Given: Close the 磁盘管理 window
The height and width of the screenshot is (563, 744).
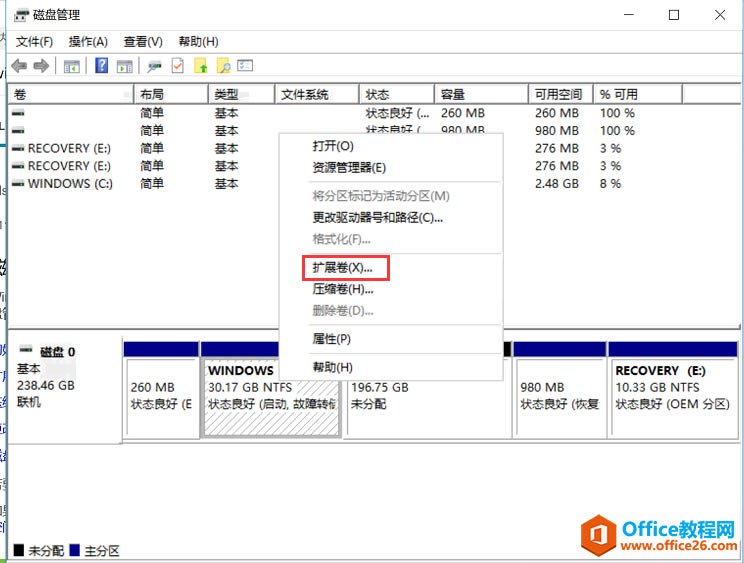Looking at the screenshot, I should (x=720, y=15).
